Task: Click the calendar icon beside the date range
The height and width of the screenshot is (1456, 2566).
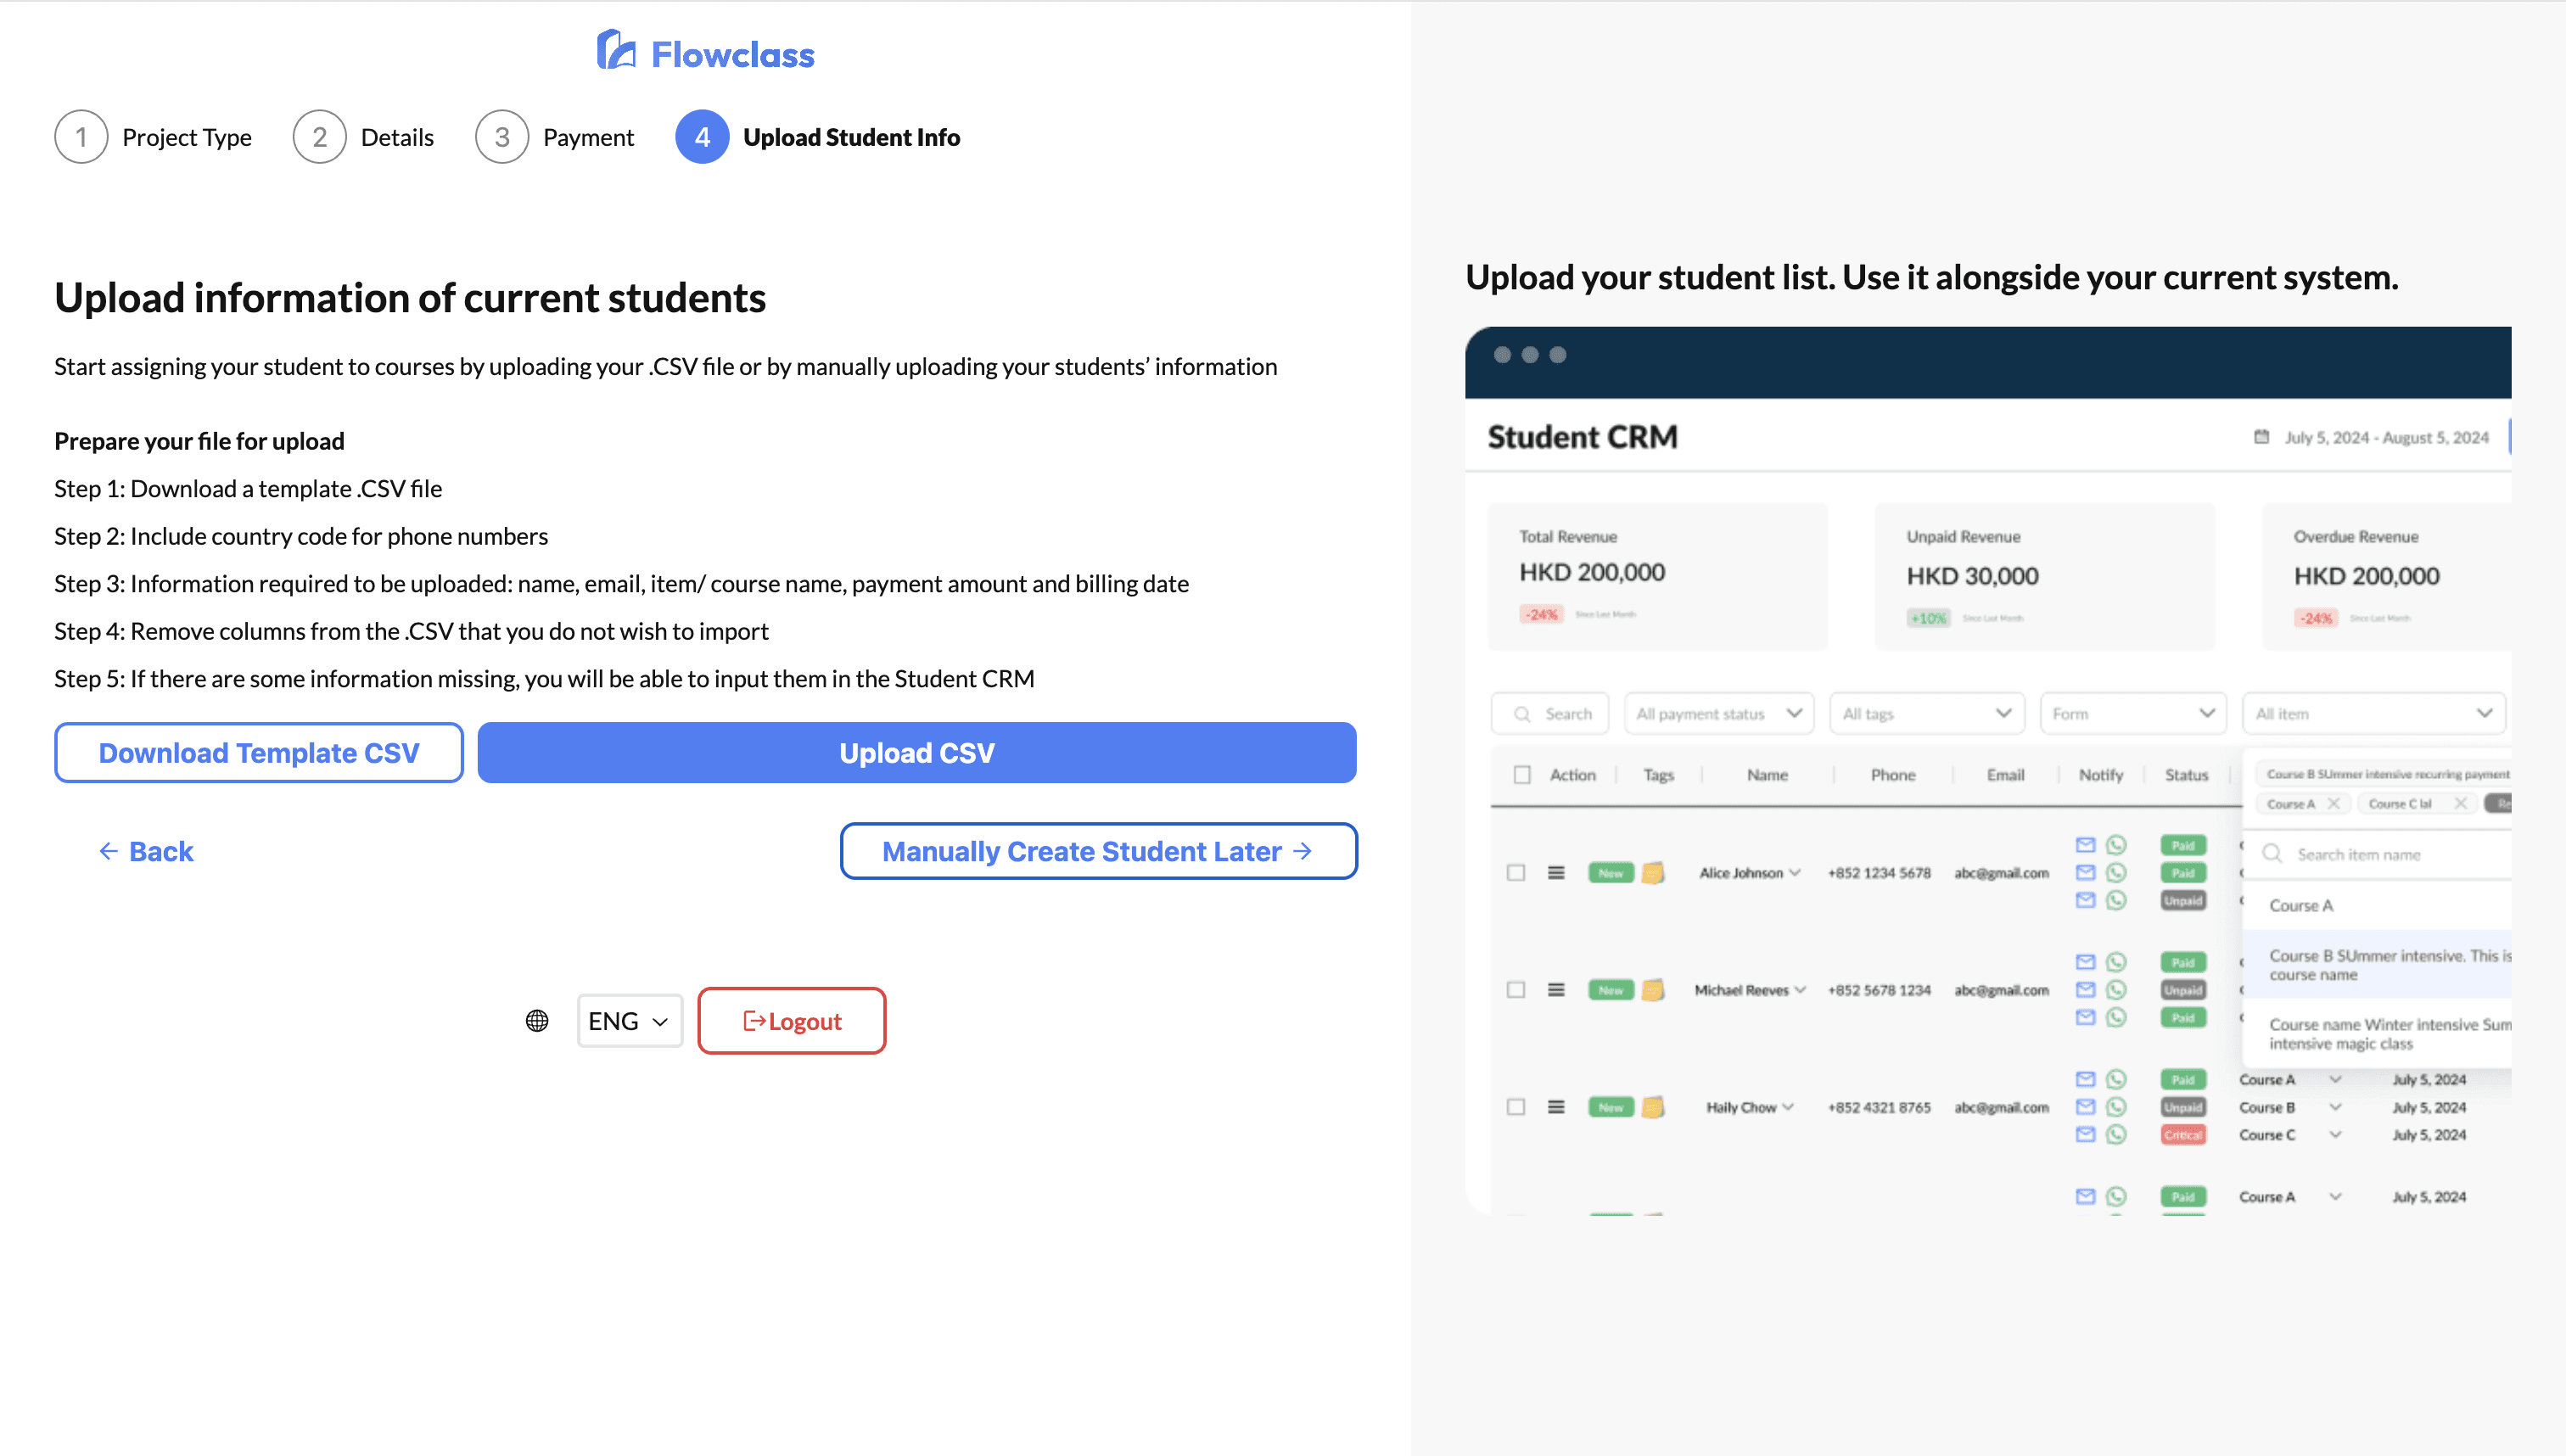Action: (2261, 437)
